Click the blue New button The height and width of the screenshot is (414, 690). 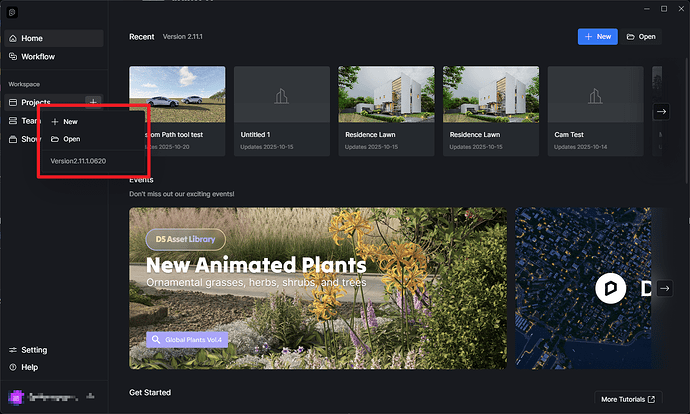(x=597, y=37)
